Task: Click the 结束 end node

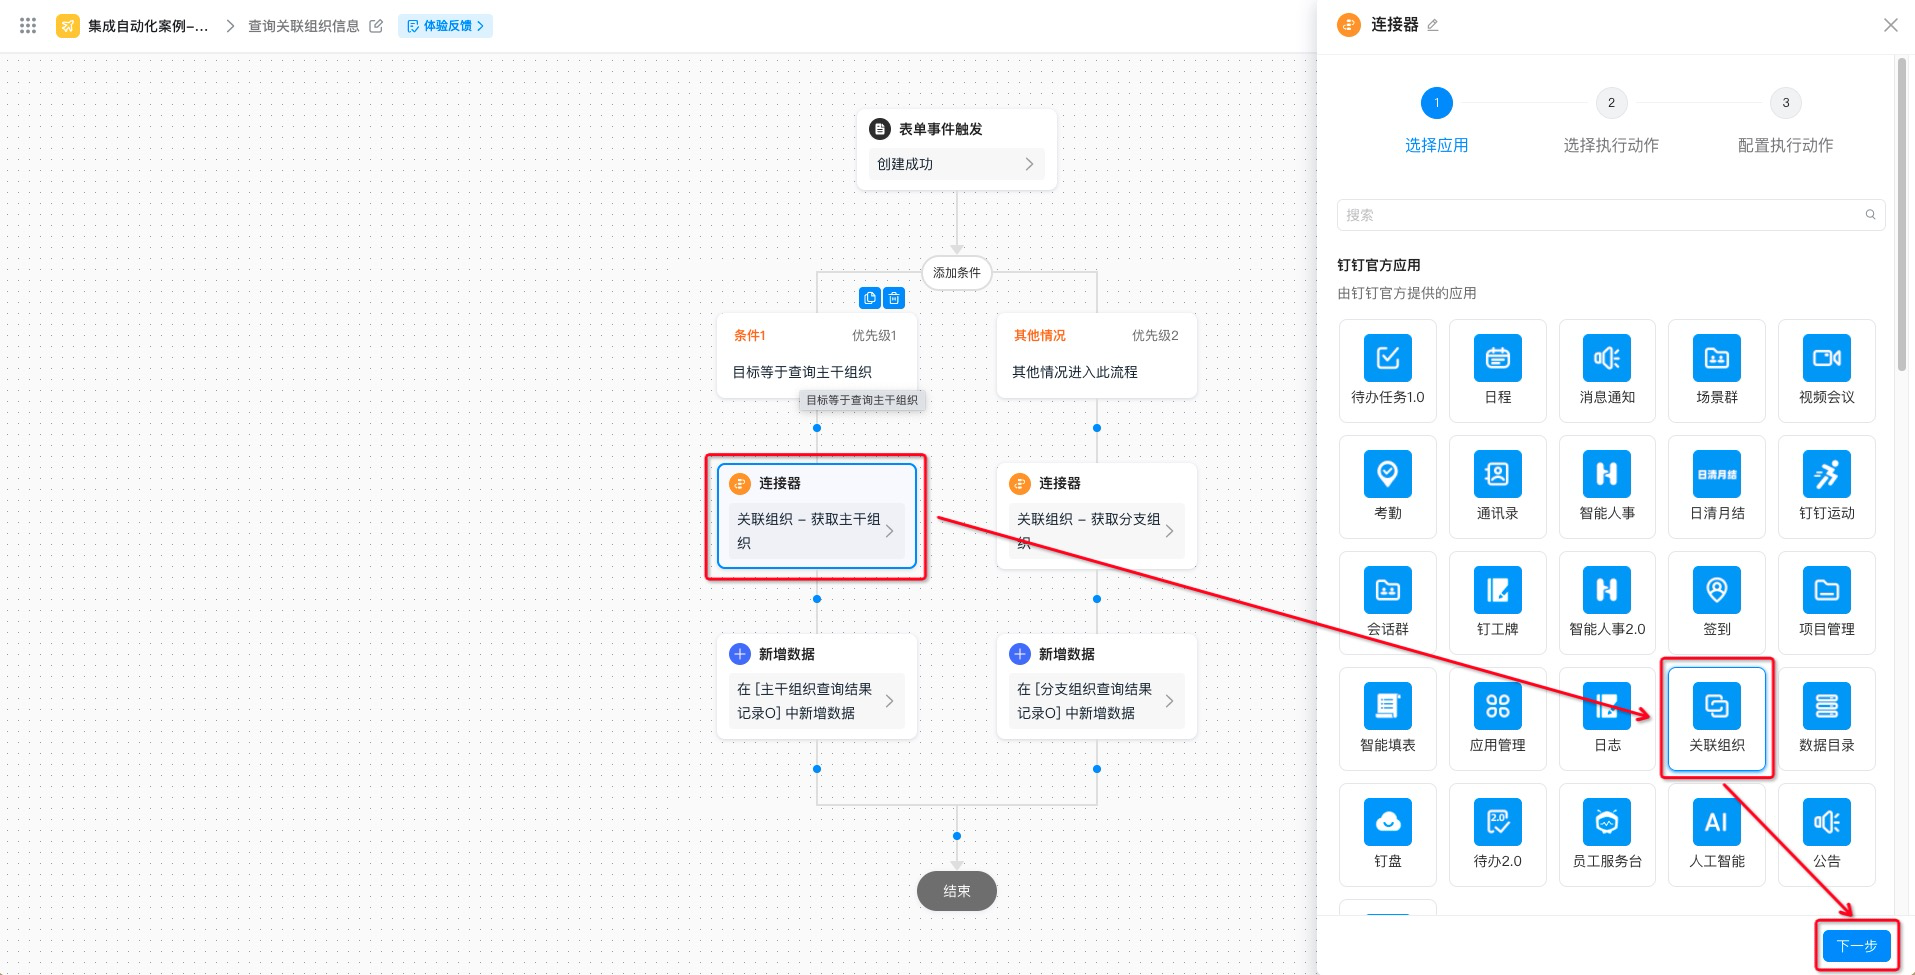Action: 957,891
